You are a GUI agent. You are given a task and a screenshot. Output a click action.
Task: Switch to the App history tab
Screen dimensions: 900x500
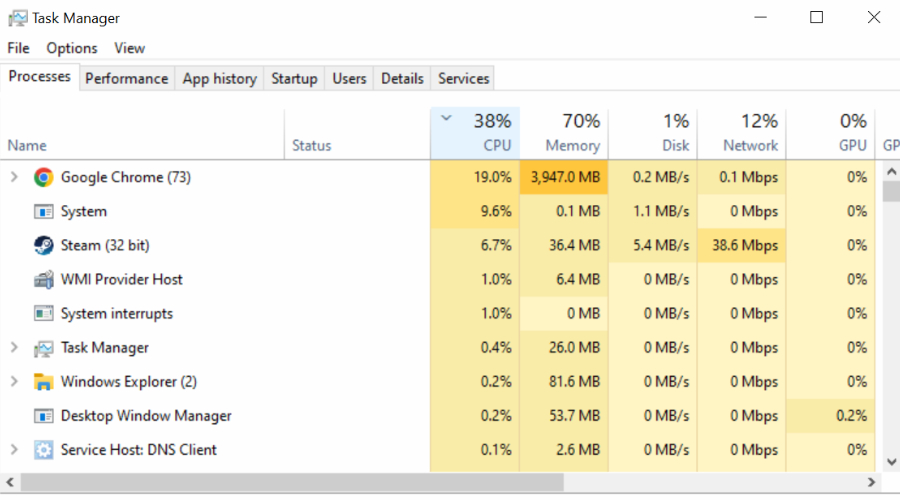click(x=219, y=79)
